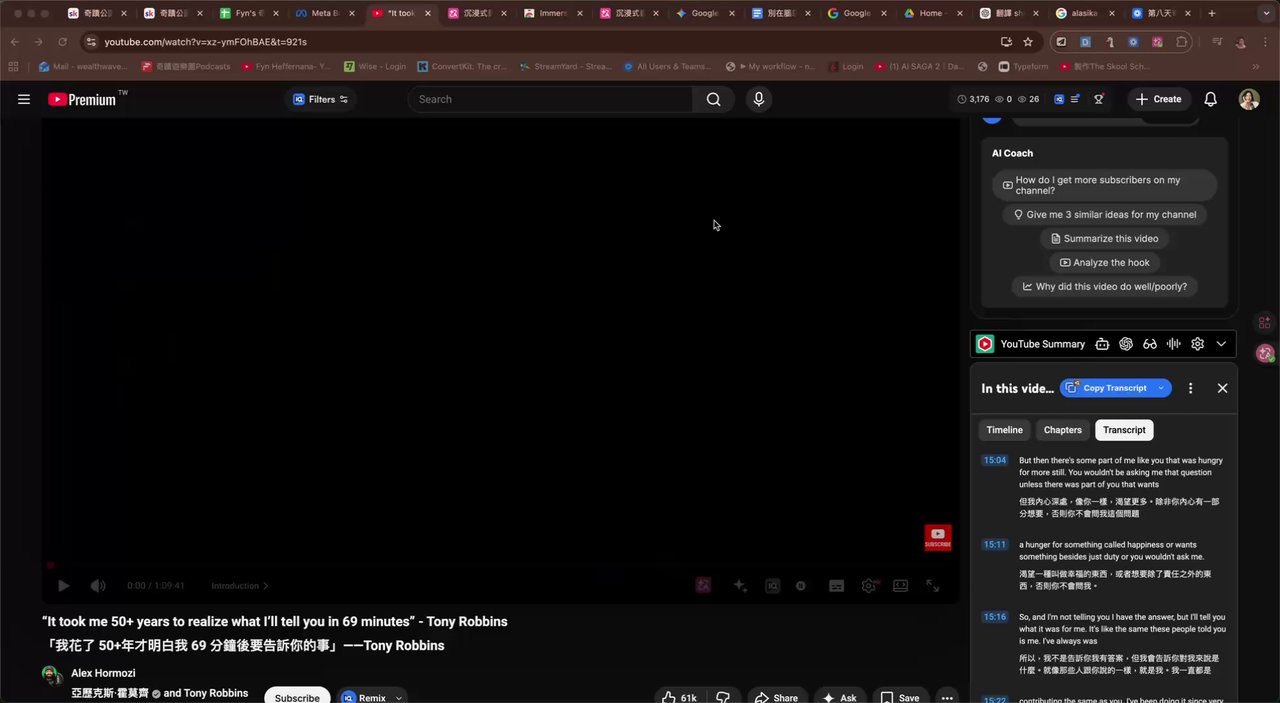This screenshot has height=703, width=1280.
Task: Start voice search with the microphone
Action: (x=759, y=99)
